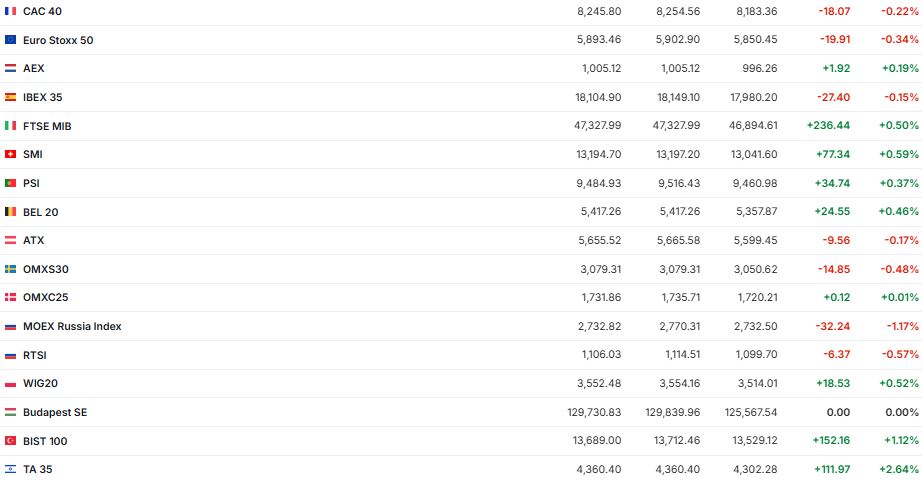This screenshot has width=922, height=482.
Task: Click the Portugal flag beside PSI
Action: point(10,183)
